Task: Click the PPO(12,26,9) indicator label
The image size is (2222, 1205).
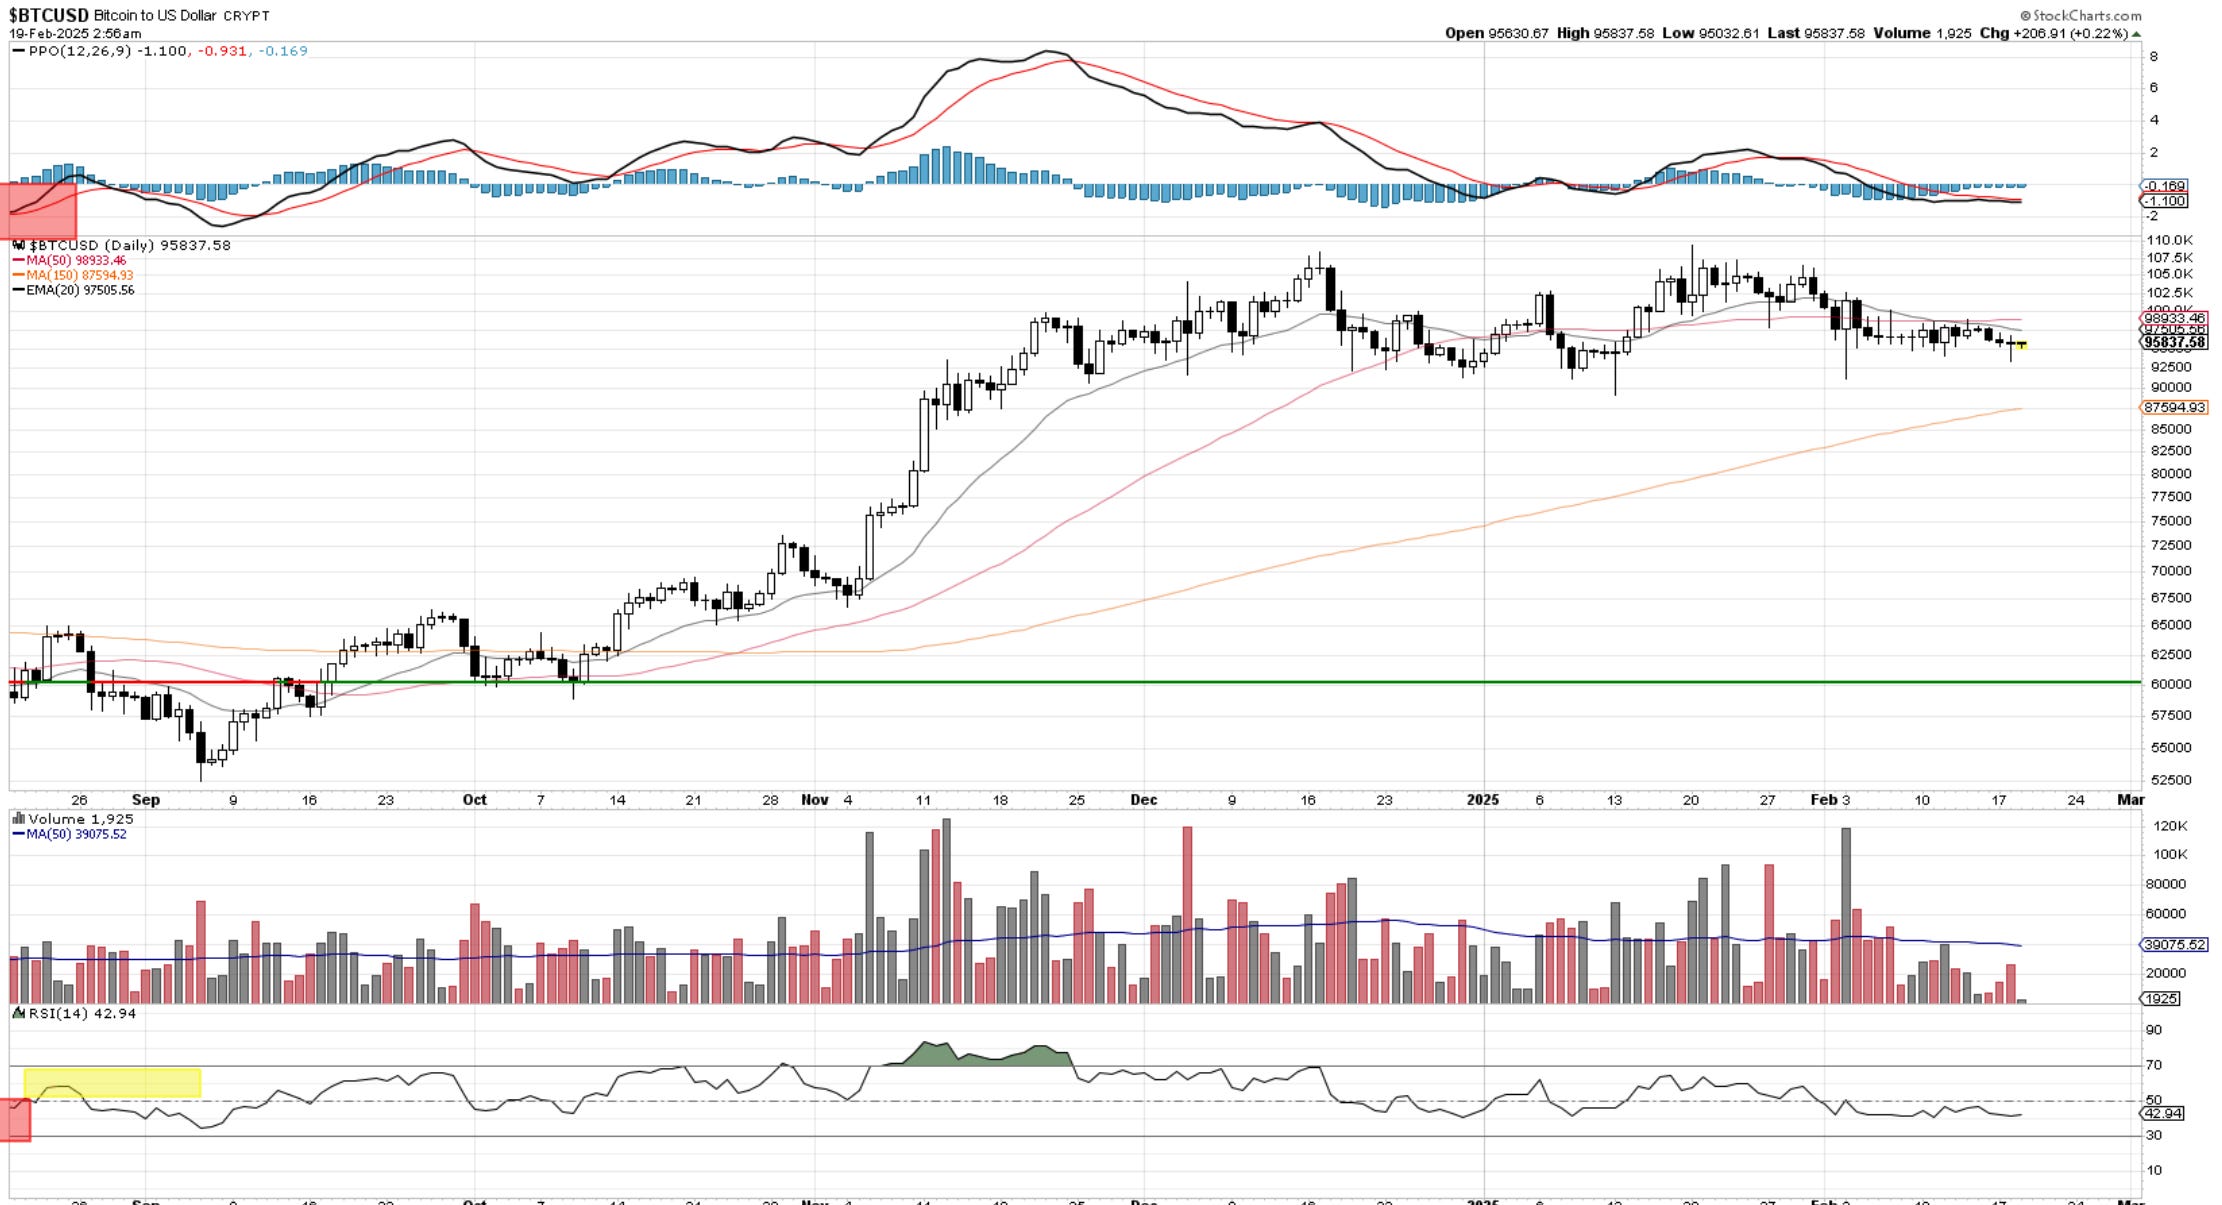Action: point(80,51)
